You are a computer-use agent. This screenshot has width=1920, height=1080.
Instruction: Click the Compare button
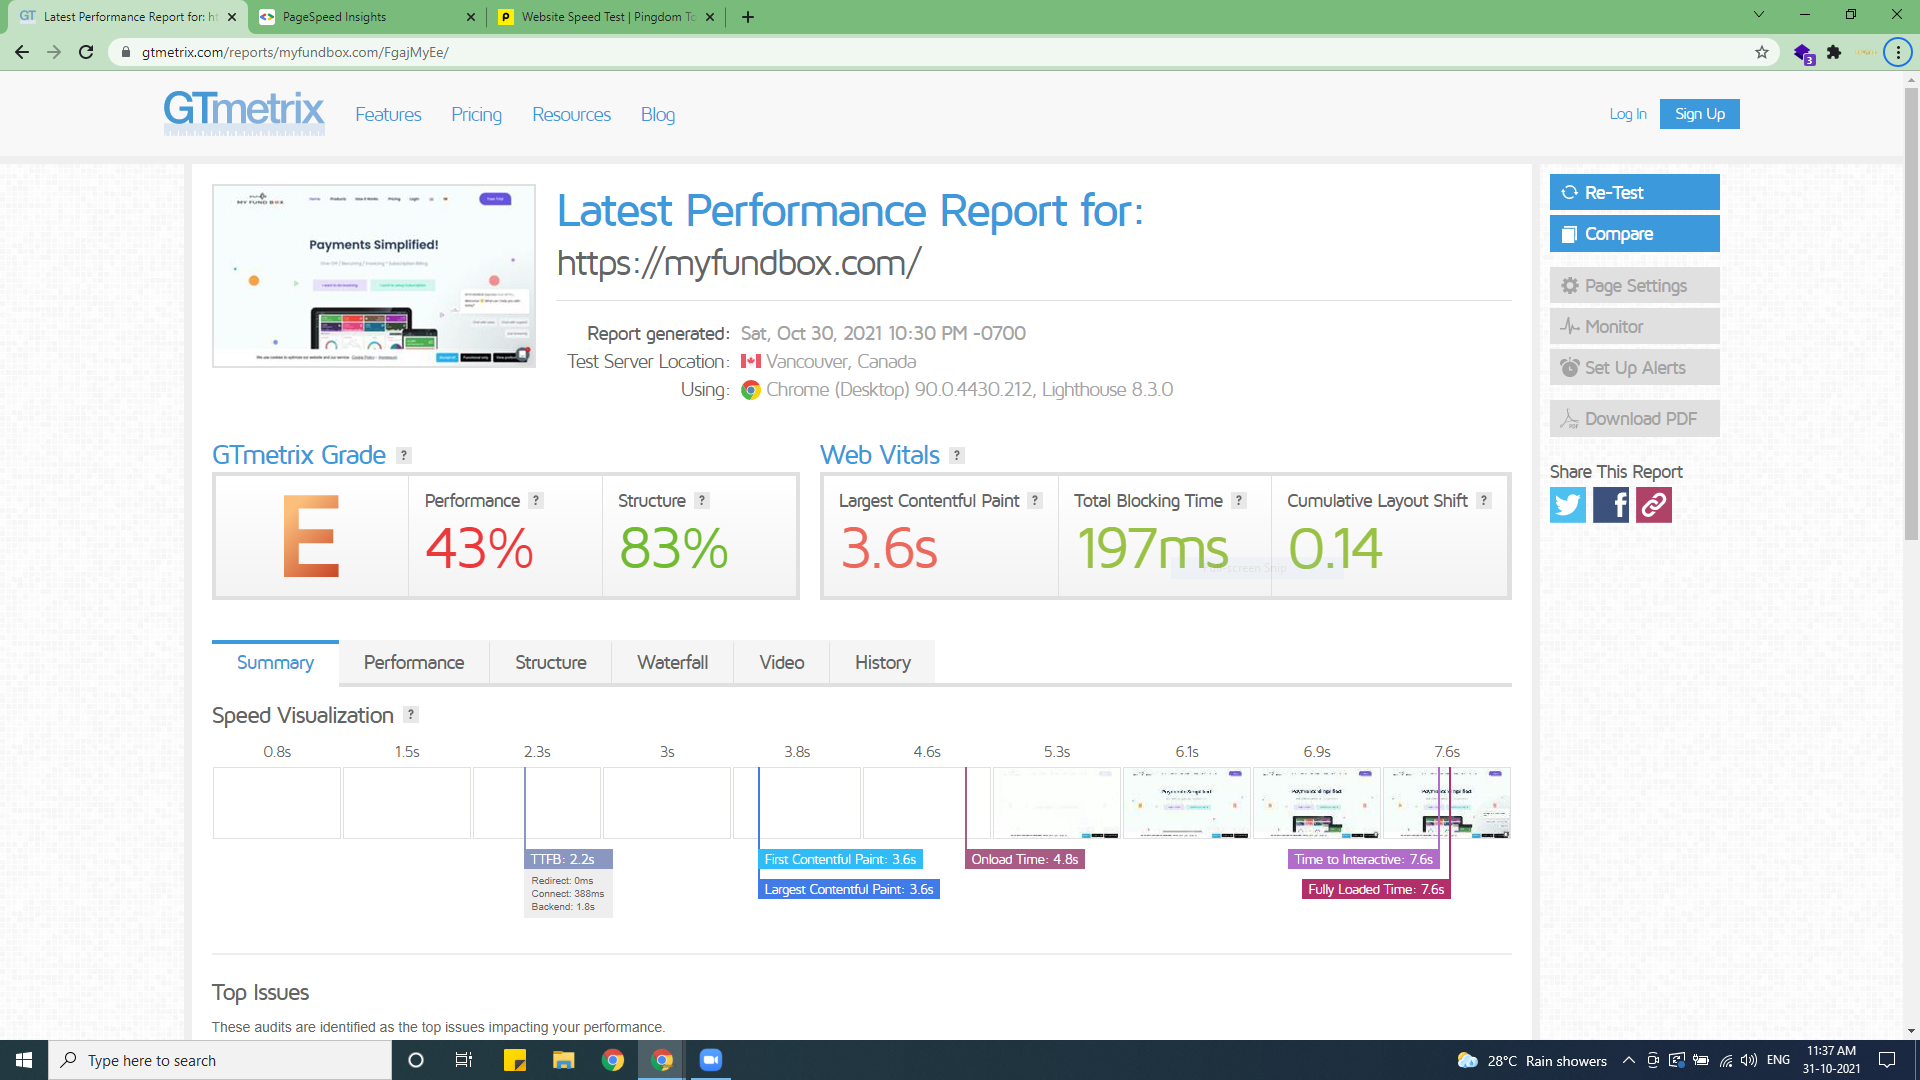[1635, 234]
